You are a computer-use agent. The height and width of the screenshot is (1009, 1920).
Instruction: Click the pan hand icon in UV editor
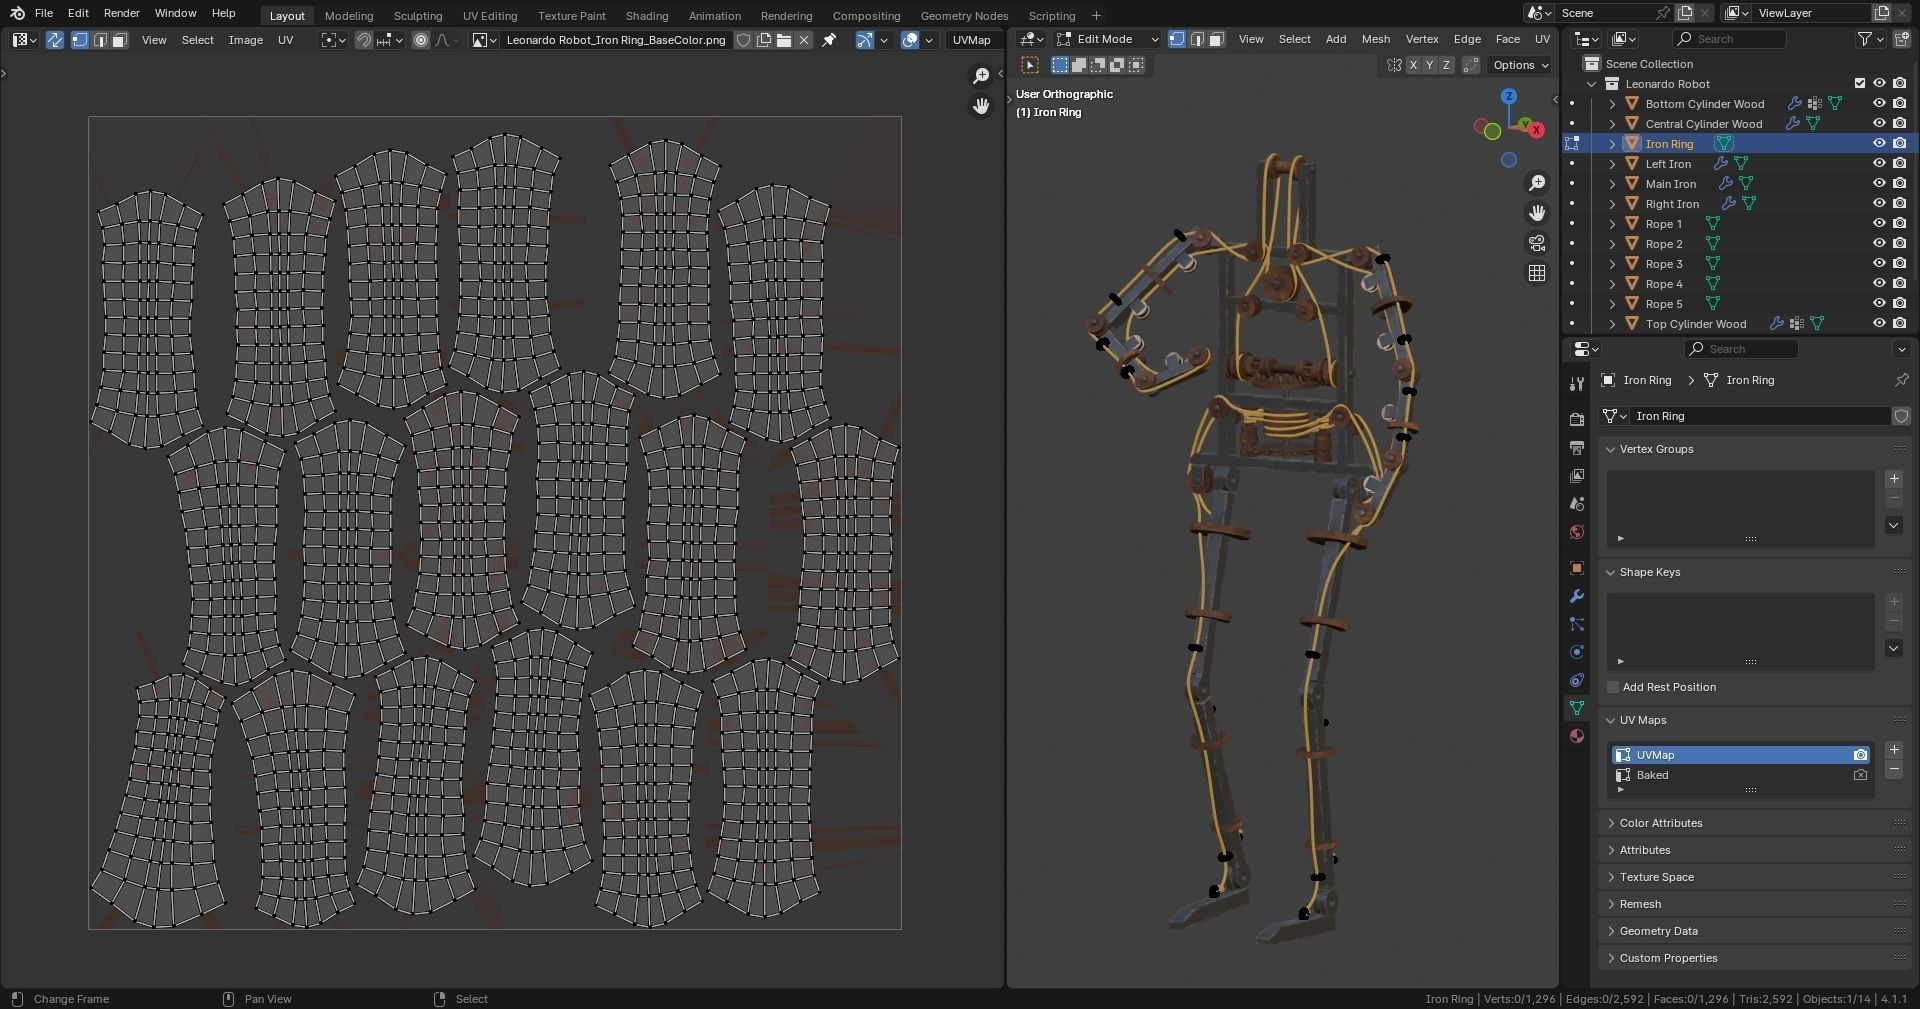click(x=981, y=106)
